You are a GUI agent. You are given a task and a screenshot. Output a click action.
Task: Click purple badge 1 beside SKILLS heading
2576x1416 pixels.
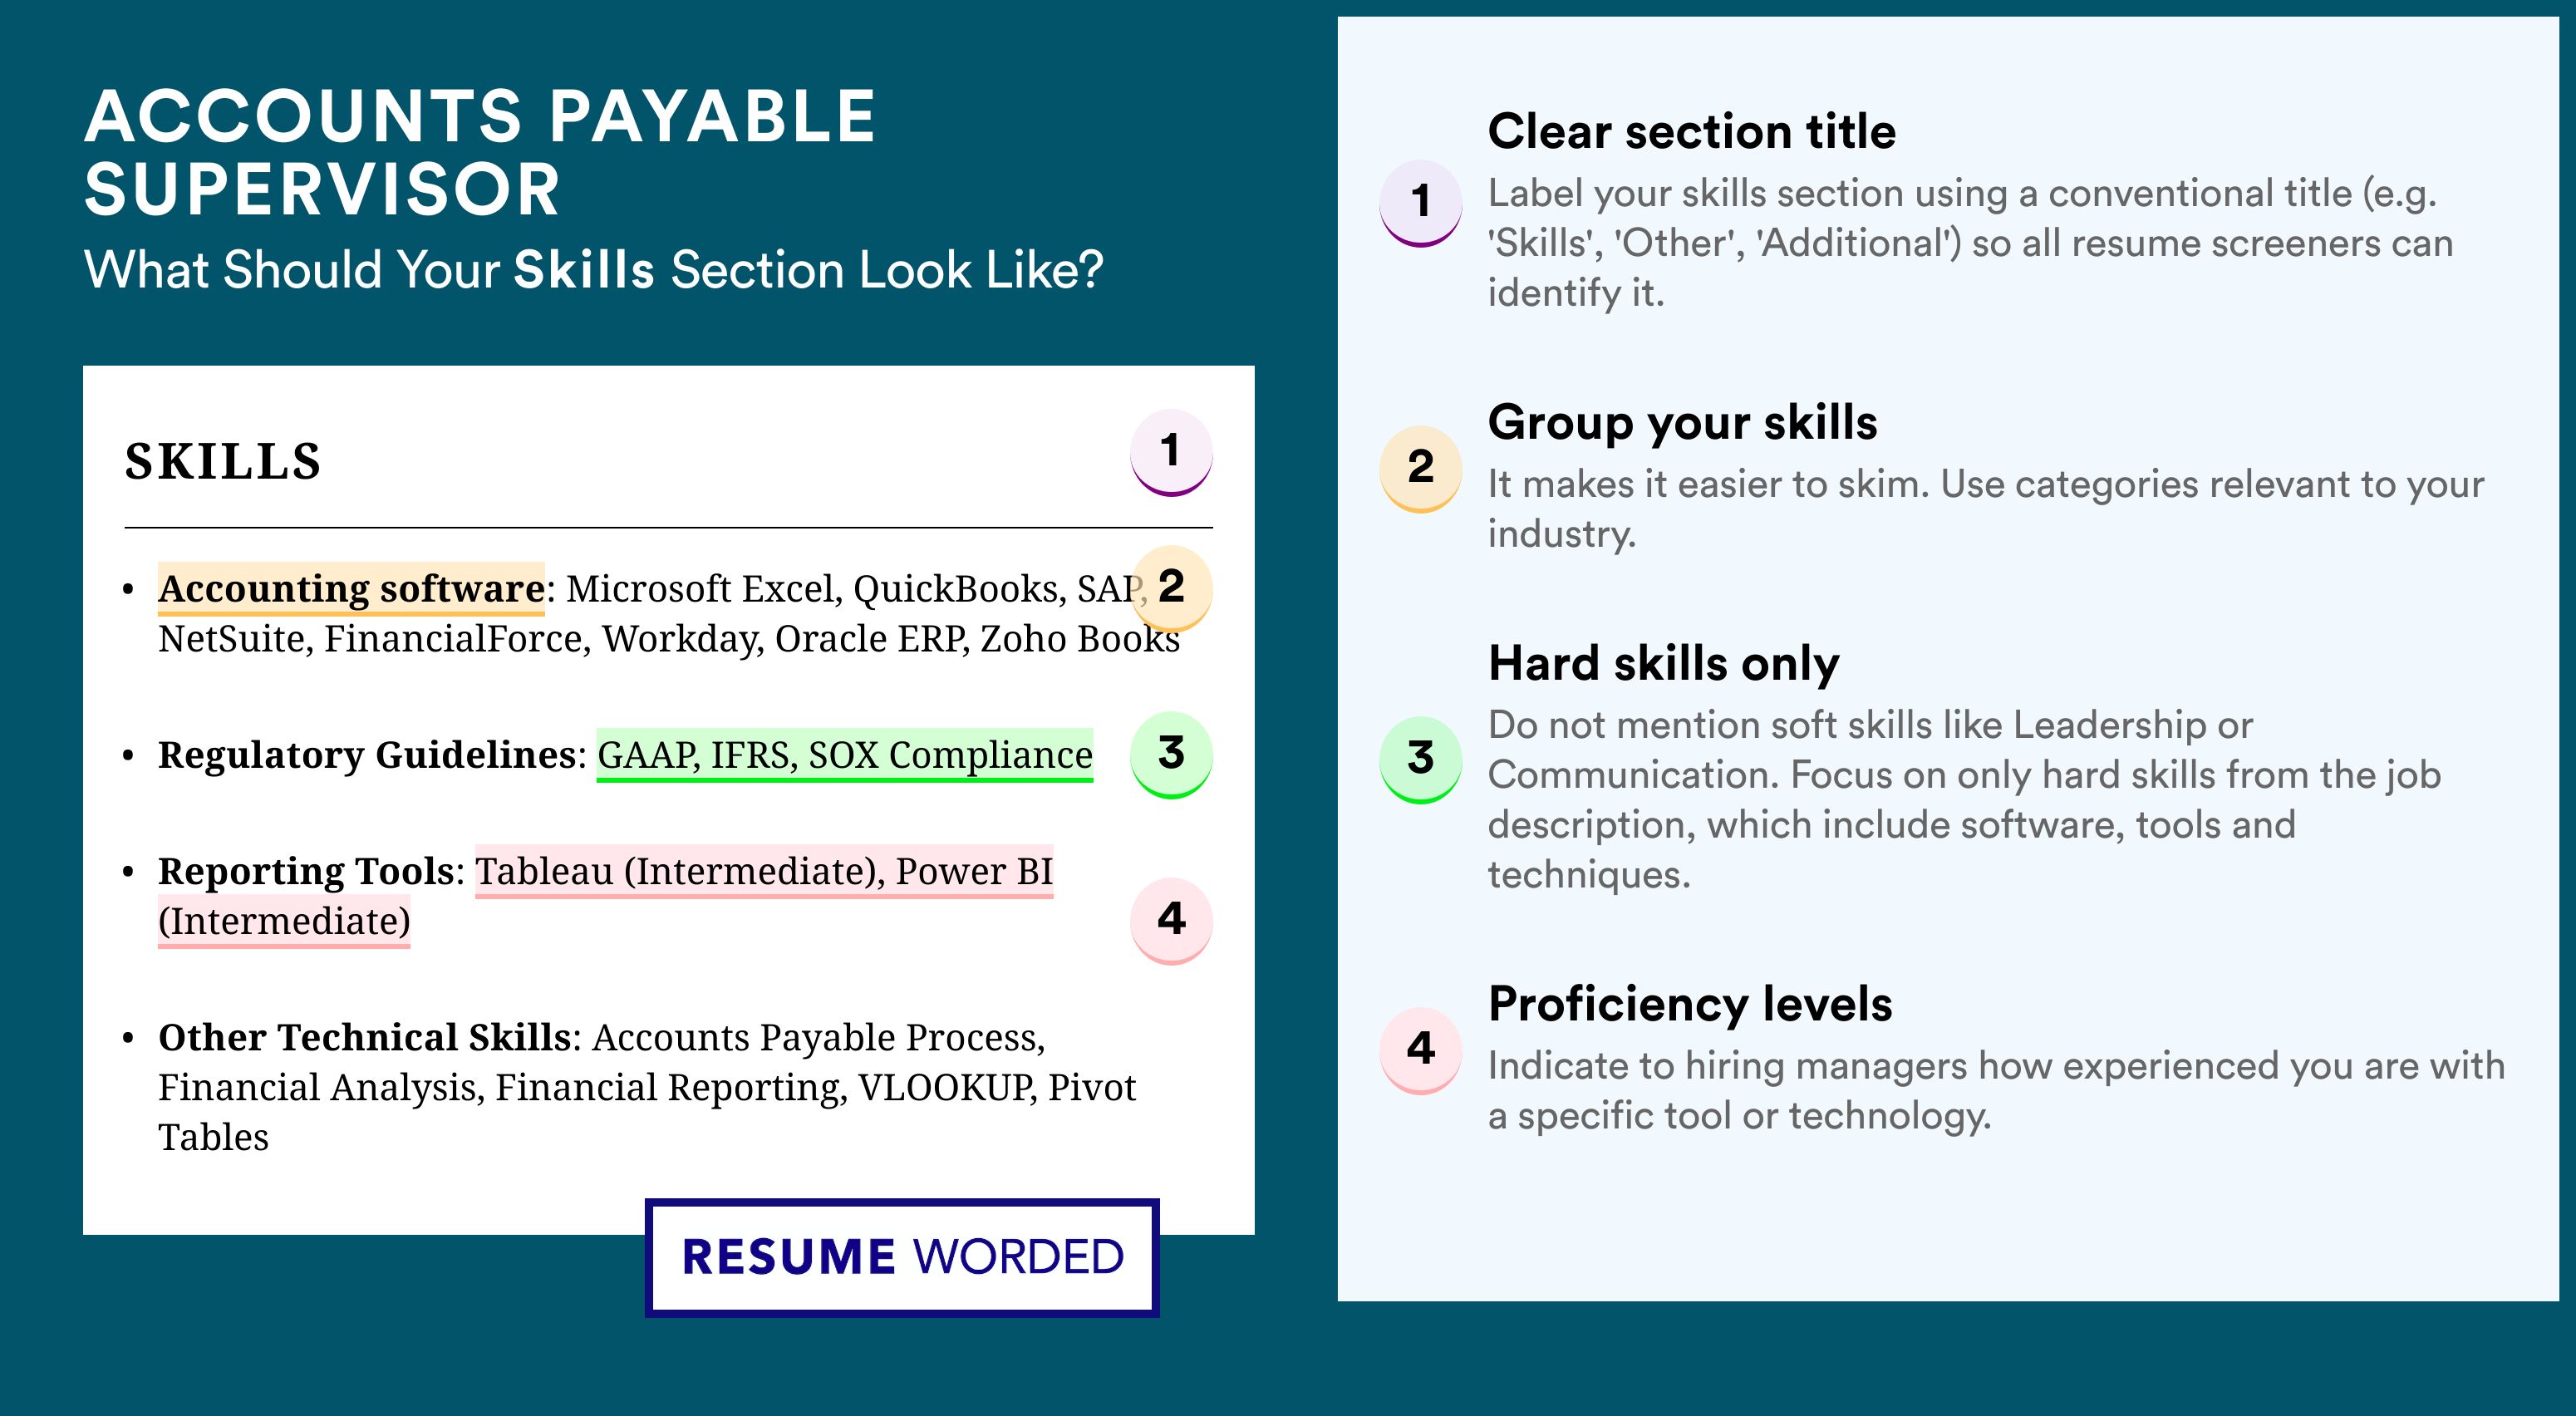coord(1171,452)
